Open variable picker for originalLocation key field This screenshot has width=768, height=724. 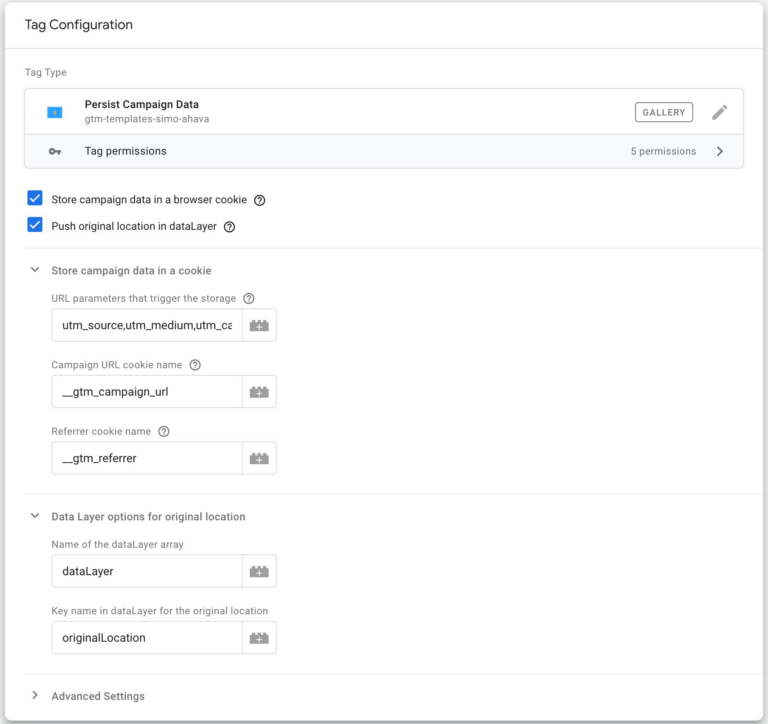(259, 638)
